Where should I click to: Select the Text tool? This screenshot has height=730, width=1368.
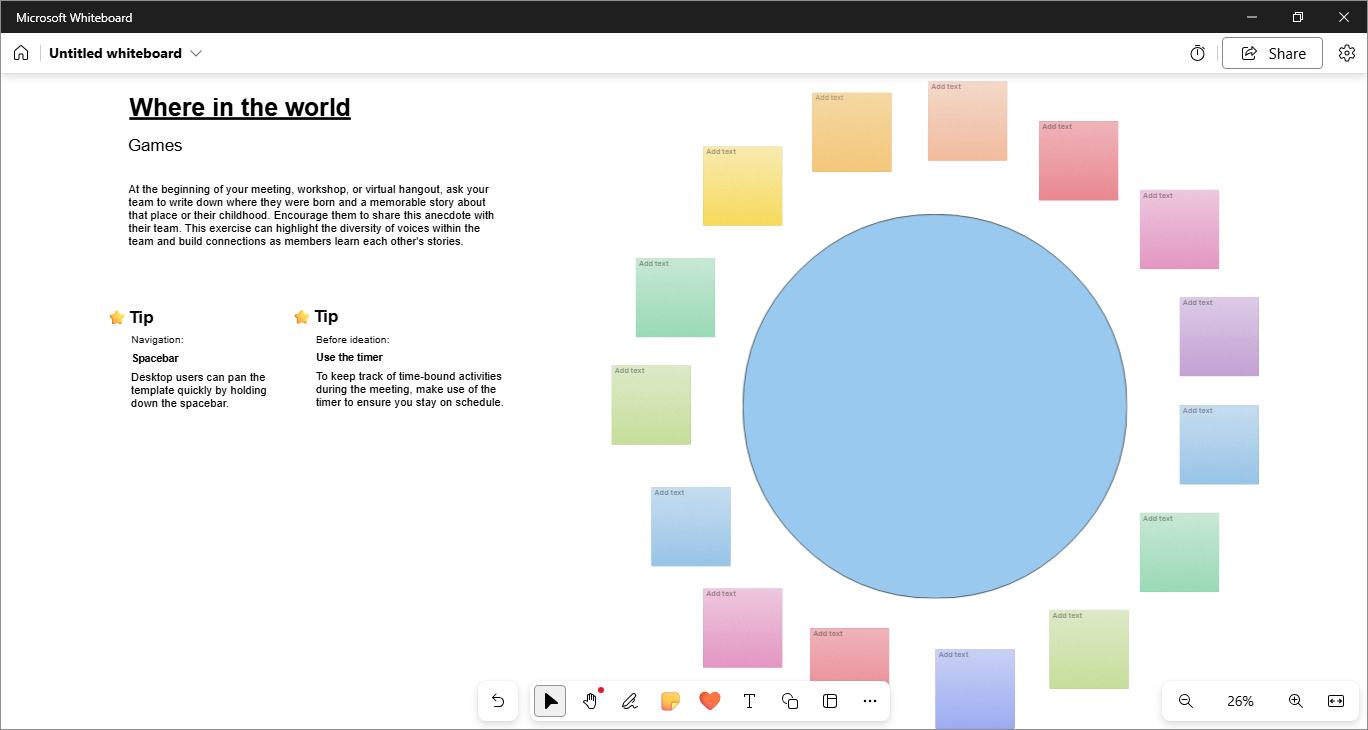coord(749,701)
